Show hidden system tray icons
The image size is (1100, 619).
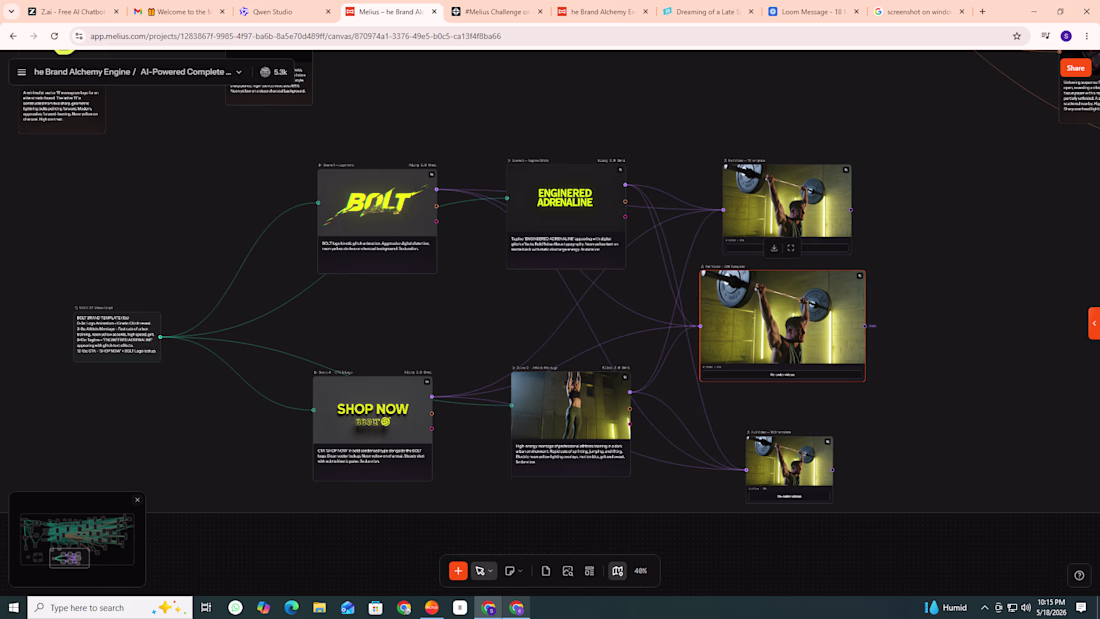pos(984,607)
